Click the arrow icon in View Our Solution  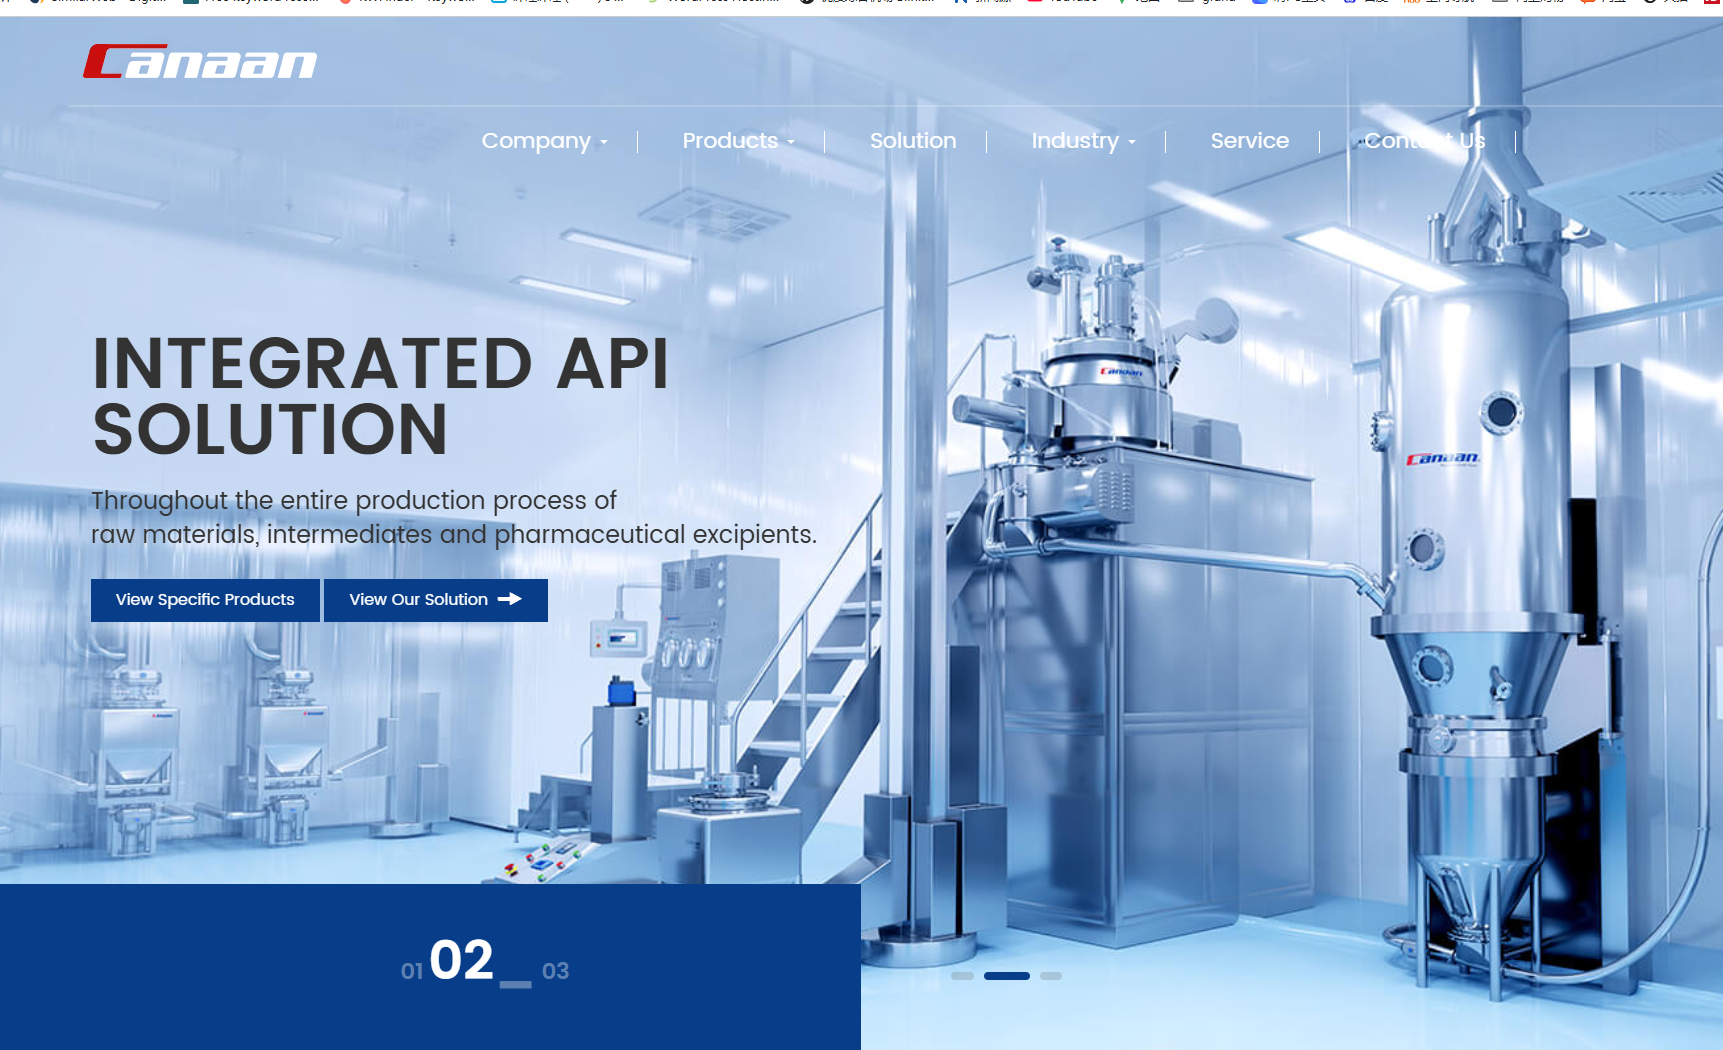(510, 599)
